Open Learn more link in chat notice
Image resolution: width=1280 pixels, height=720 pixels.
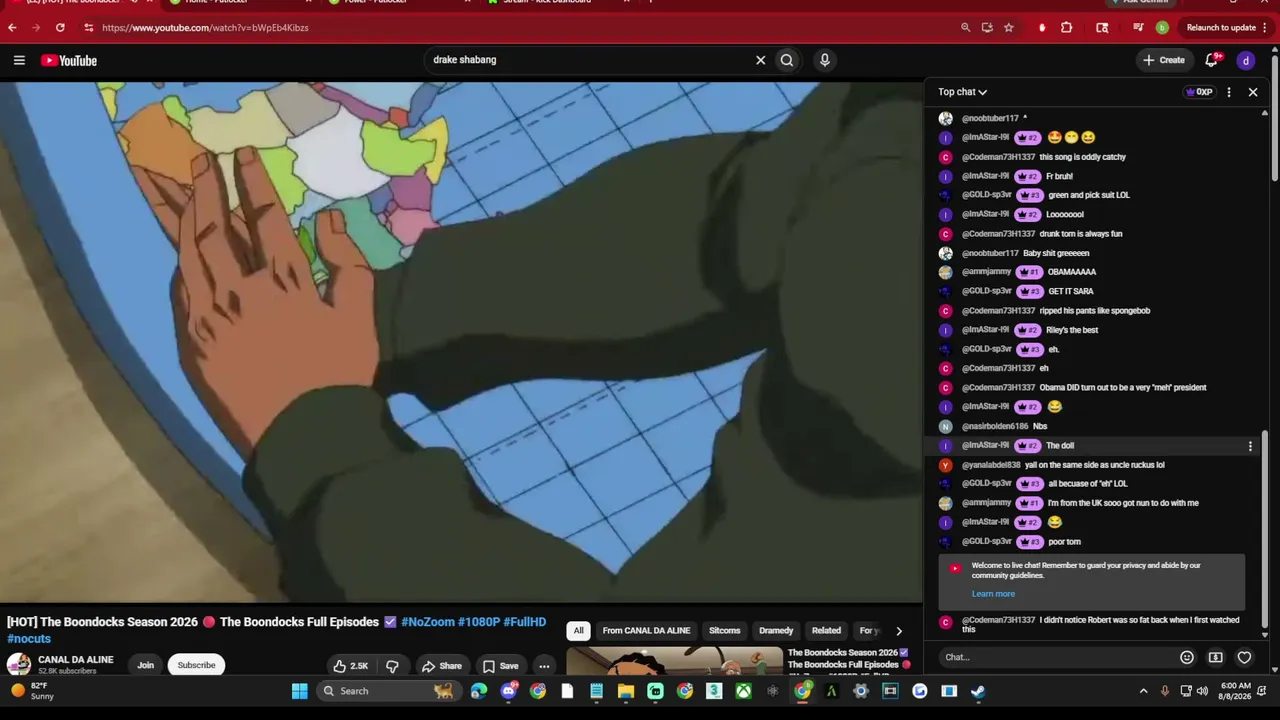[993, 594]
